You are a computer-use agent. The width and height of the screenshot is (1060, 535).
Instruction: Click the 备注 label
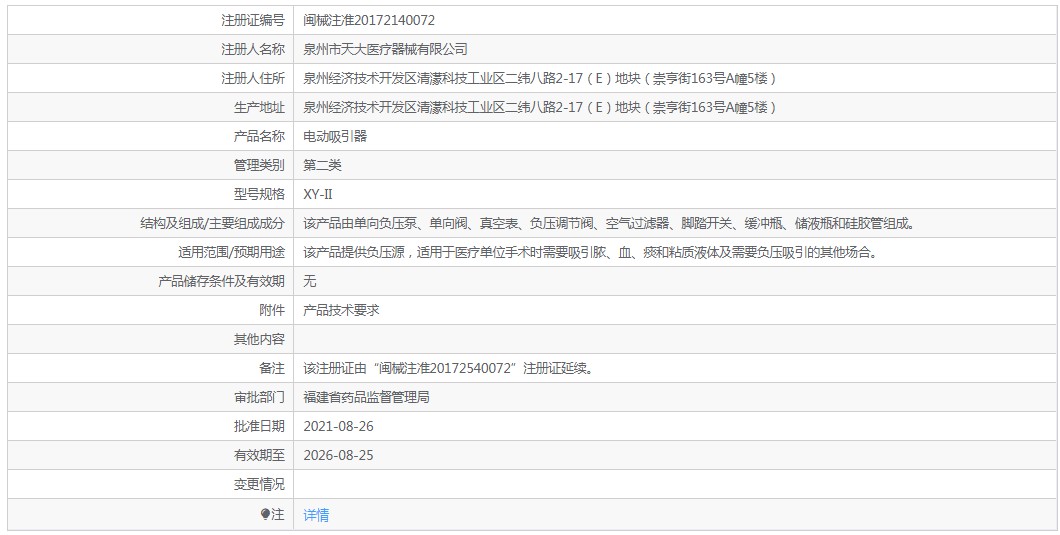(272, 369)
